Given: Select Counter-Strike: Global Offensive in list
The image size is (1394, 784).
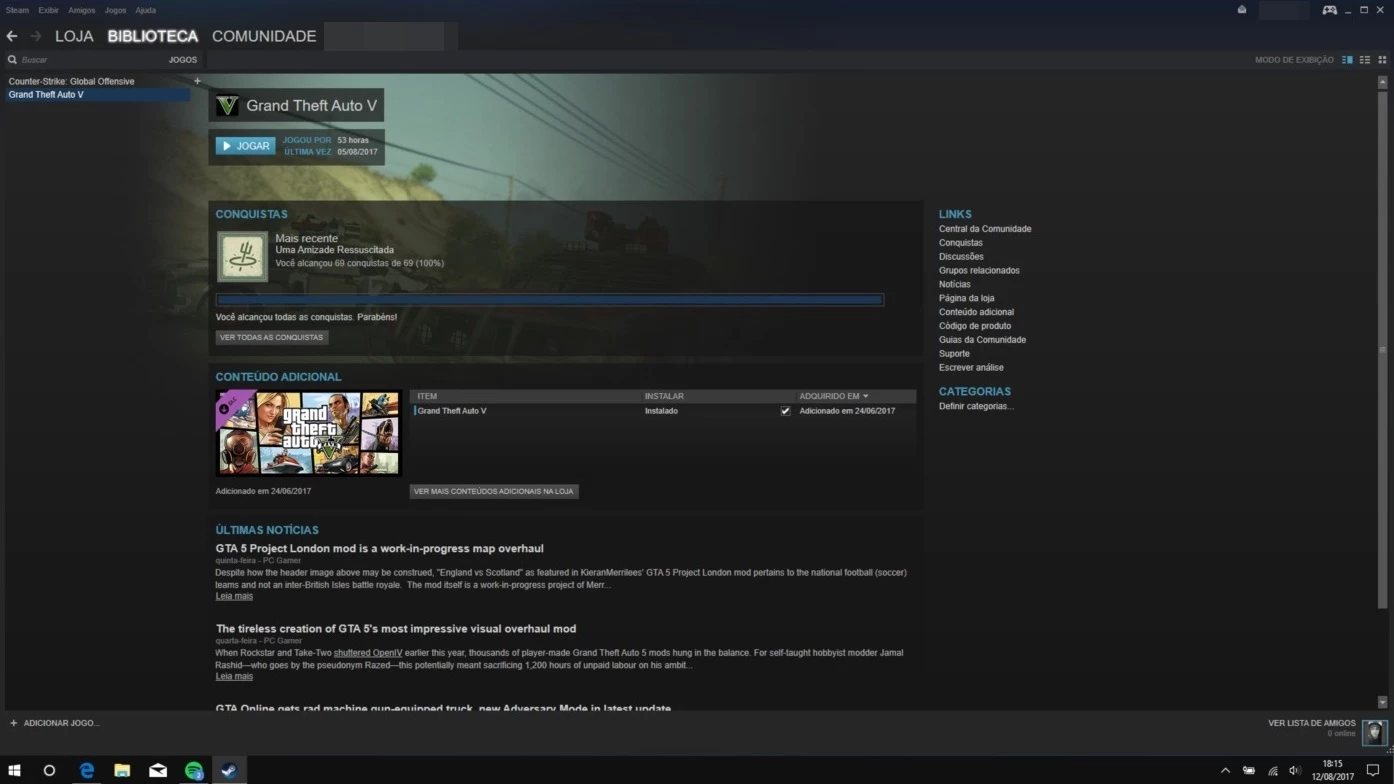Looking at the screenshot, I should pos(71,81).
